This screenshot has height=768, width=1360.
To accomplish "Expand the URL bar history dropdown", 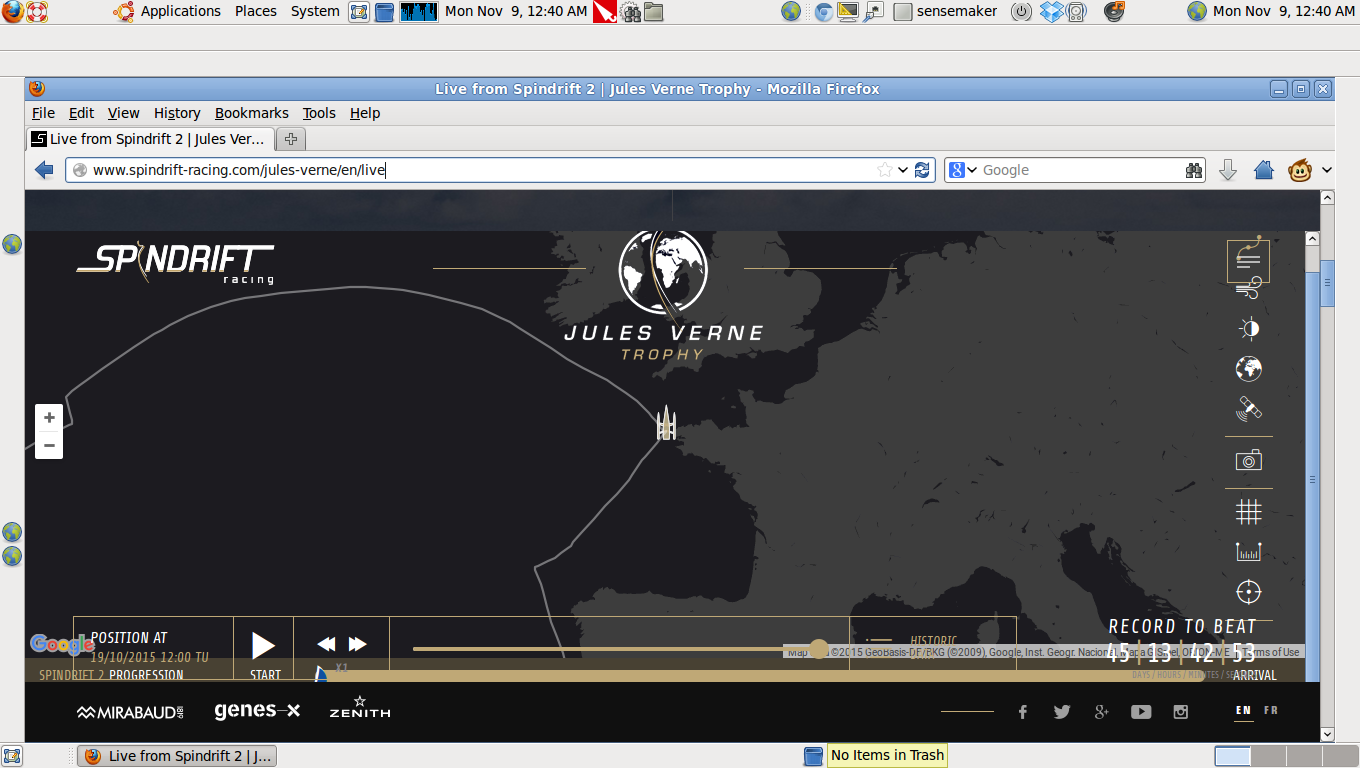I will click(903, 170).
